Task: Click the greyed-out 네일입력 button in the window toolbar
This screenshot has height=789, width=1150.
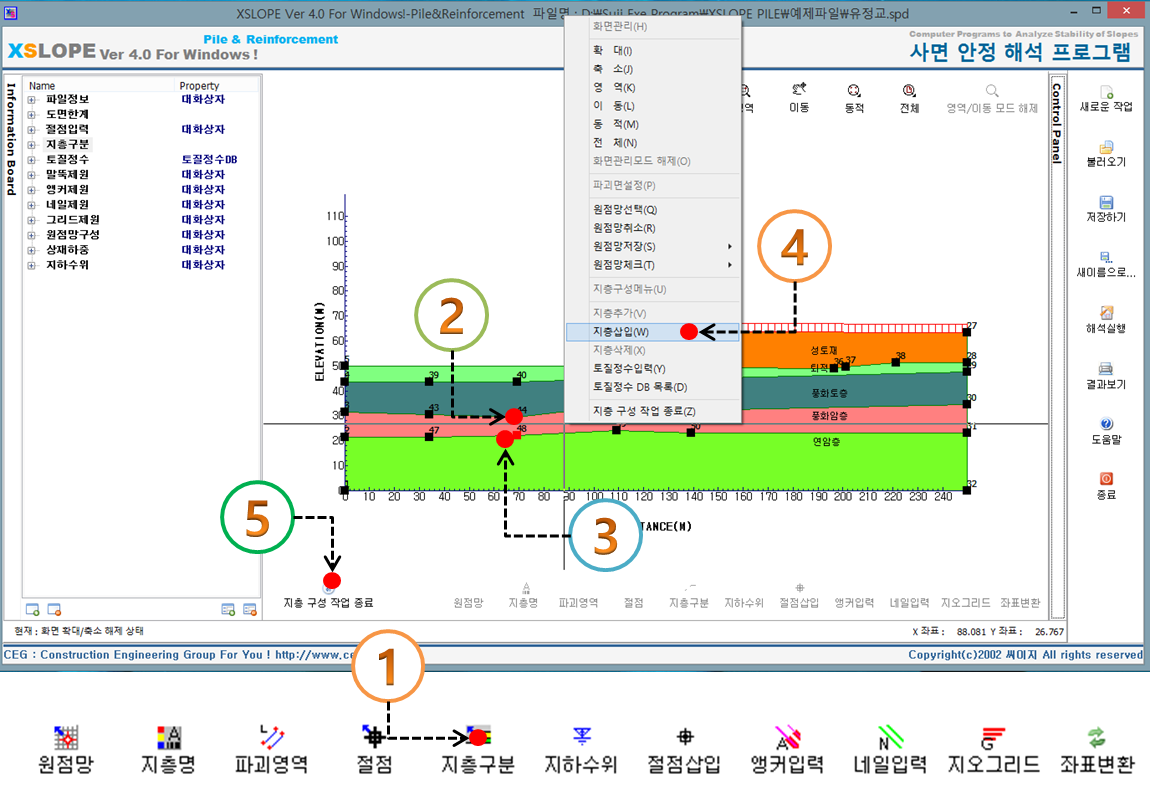Action: pos(909,603)
